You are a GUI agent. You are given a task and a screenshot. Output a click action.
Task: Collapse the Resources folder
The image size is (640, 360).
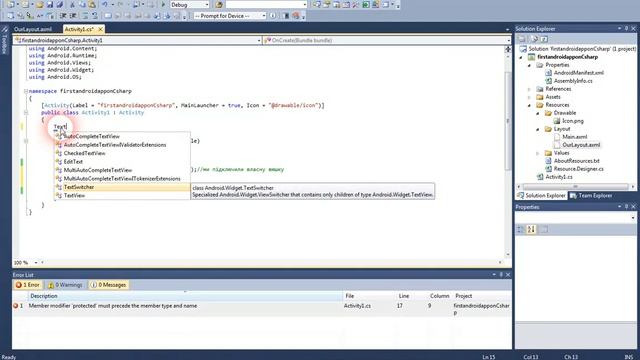(529, 105)
